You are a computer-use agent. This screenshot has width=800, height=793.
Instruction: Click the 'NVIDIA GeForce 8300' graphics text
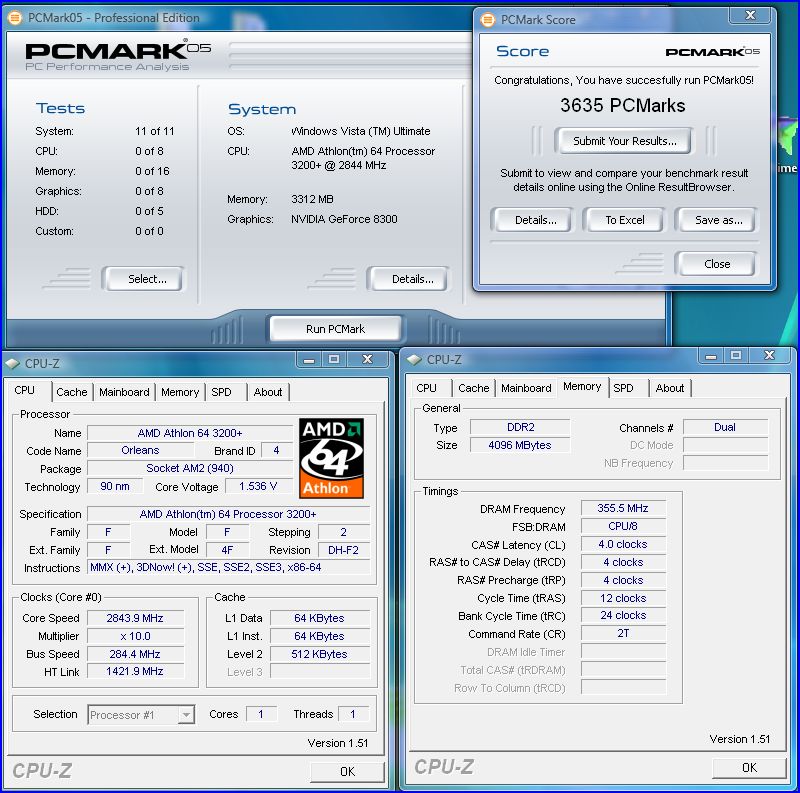(x=344, y=219)
